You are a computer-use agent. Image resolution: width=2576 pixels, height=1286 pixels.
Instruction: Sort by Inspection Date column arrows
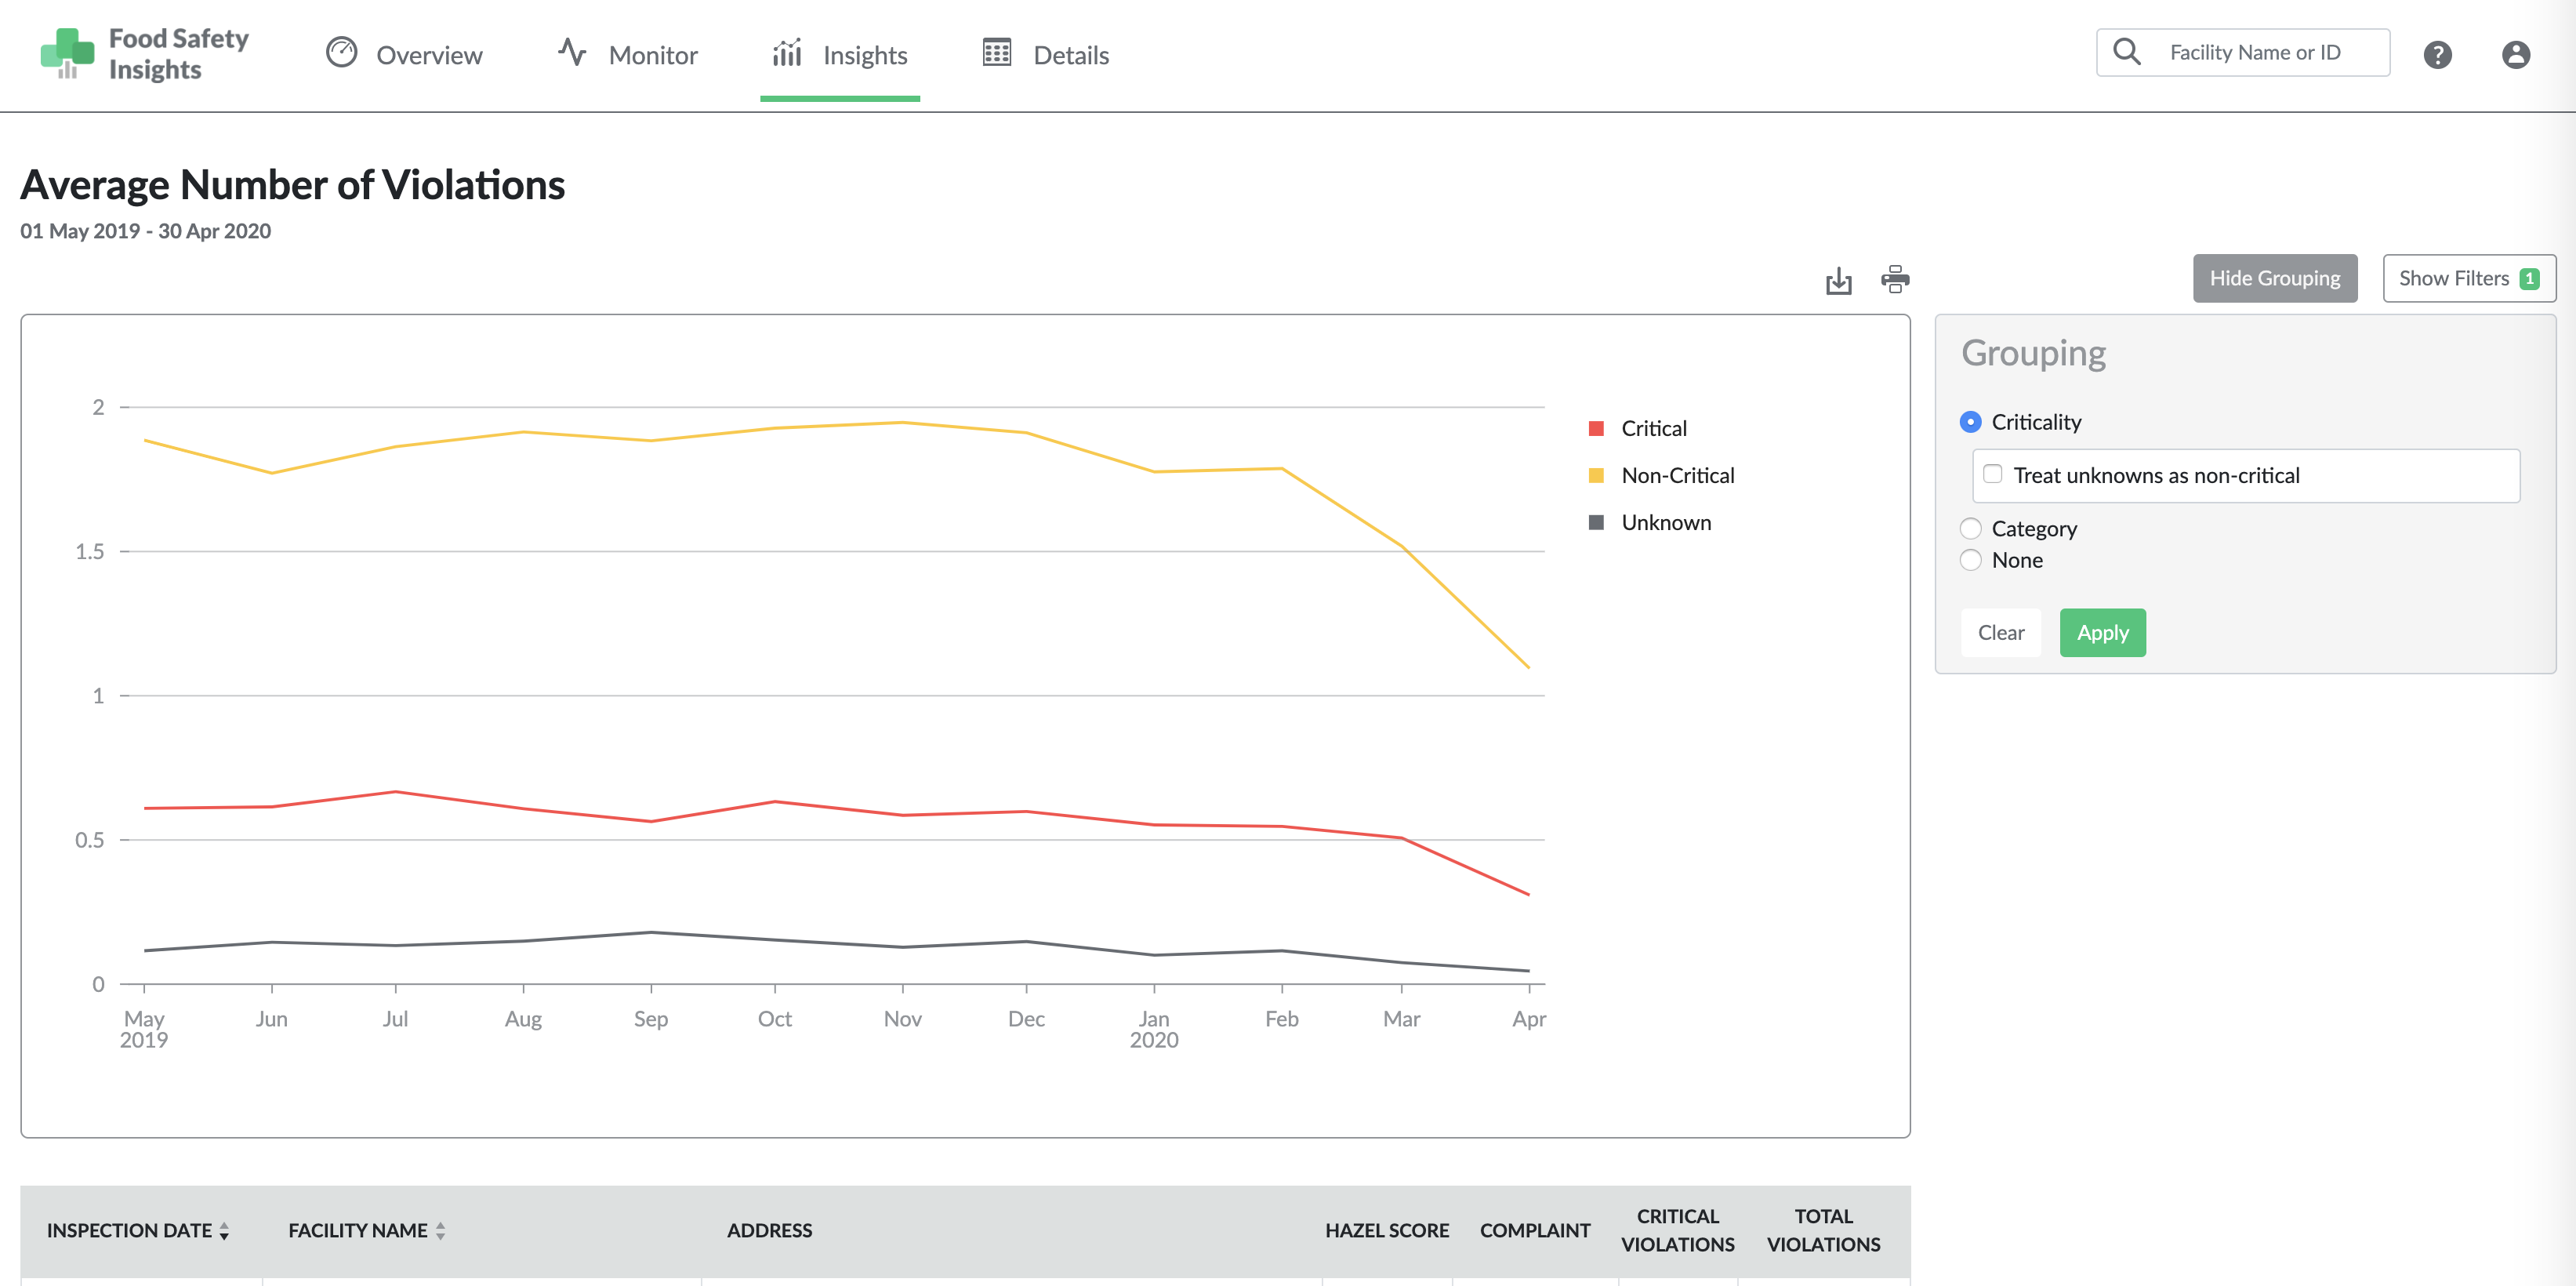click(224, 1231)
